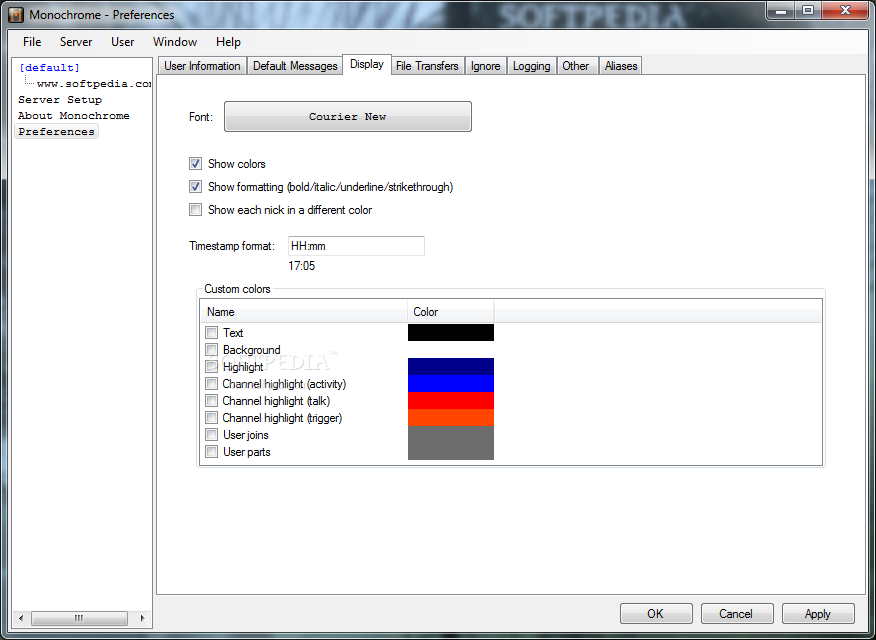Click blue Channel highlight (activity) swatch
Image resolution: width=876 pixels, height=640 pixels.
[451, 384]
